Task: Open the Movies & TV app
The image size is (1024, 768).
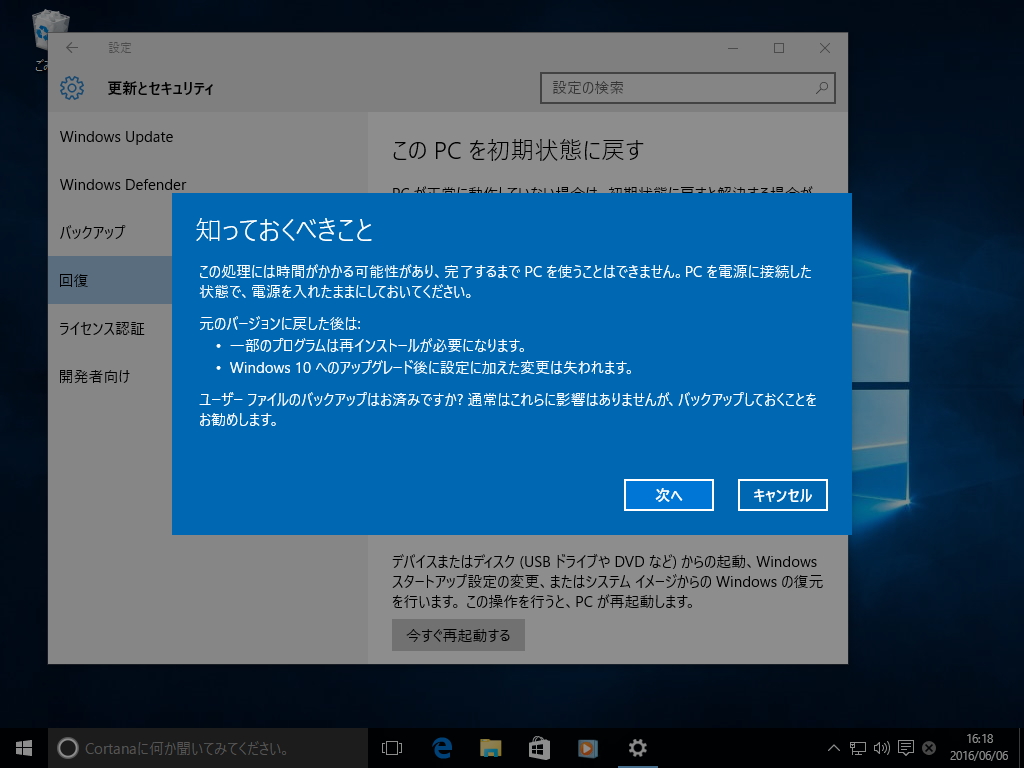Action: pos(587,747)
